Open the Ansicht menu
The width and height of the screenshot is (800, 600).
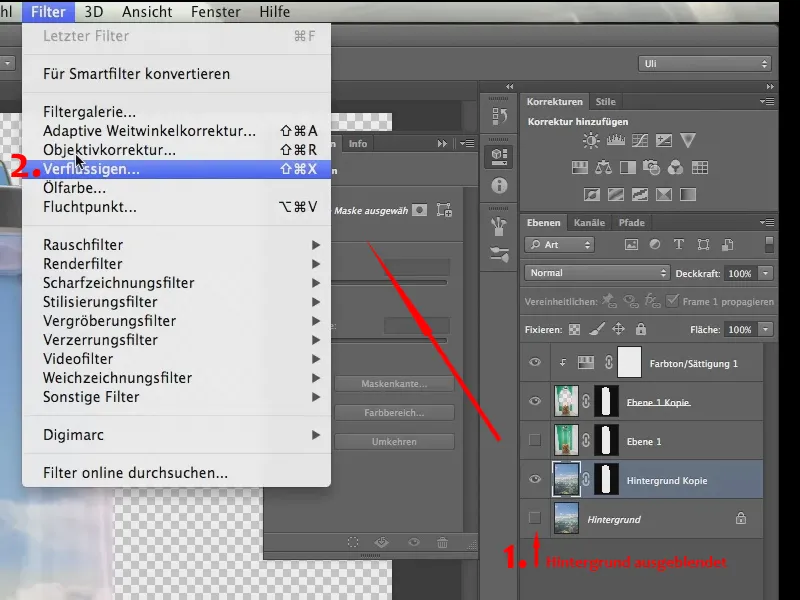147,11
